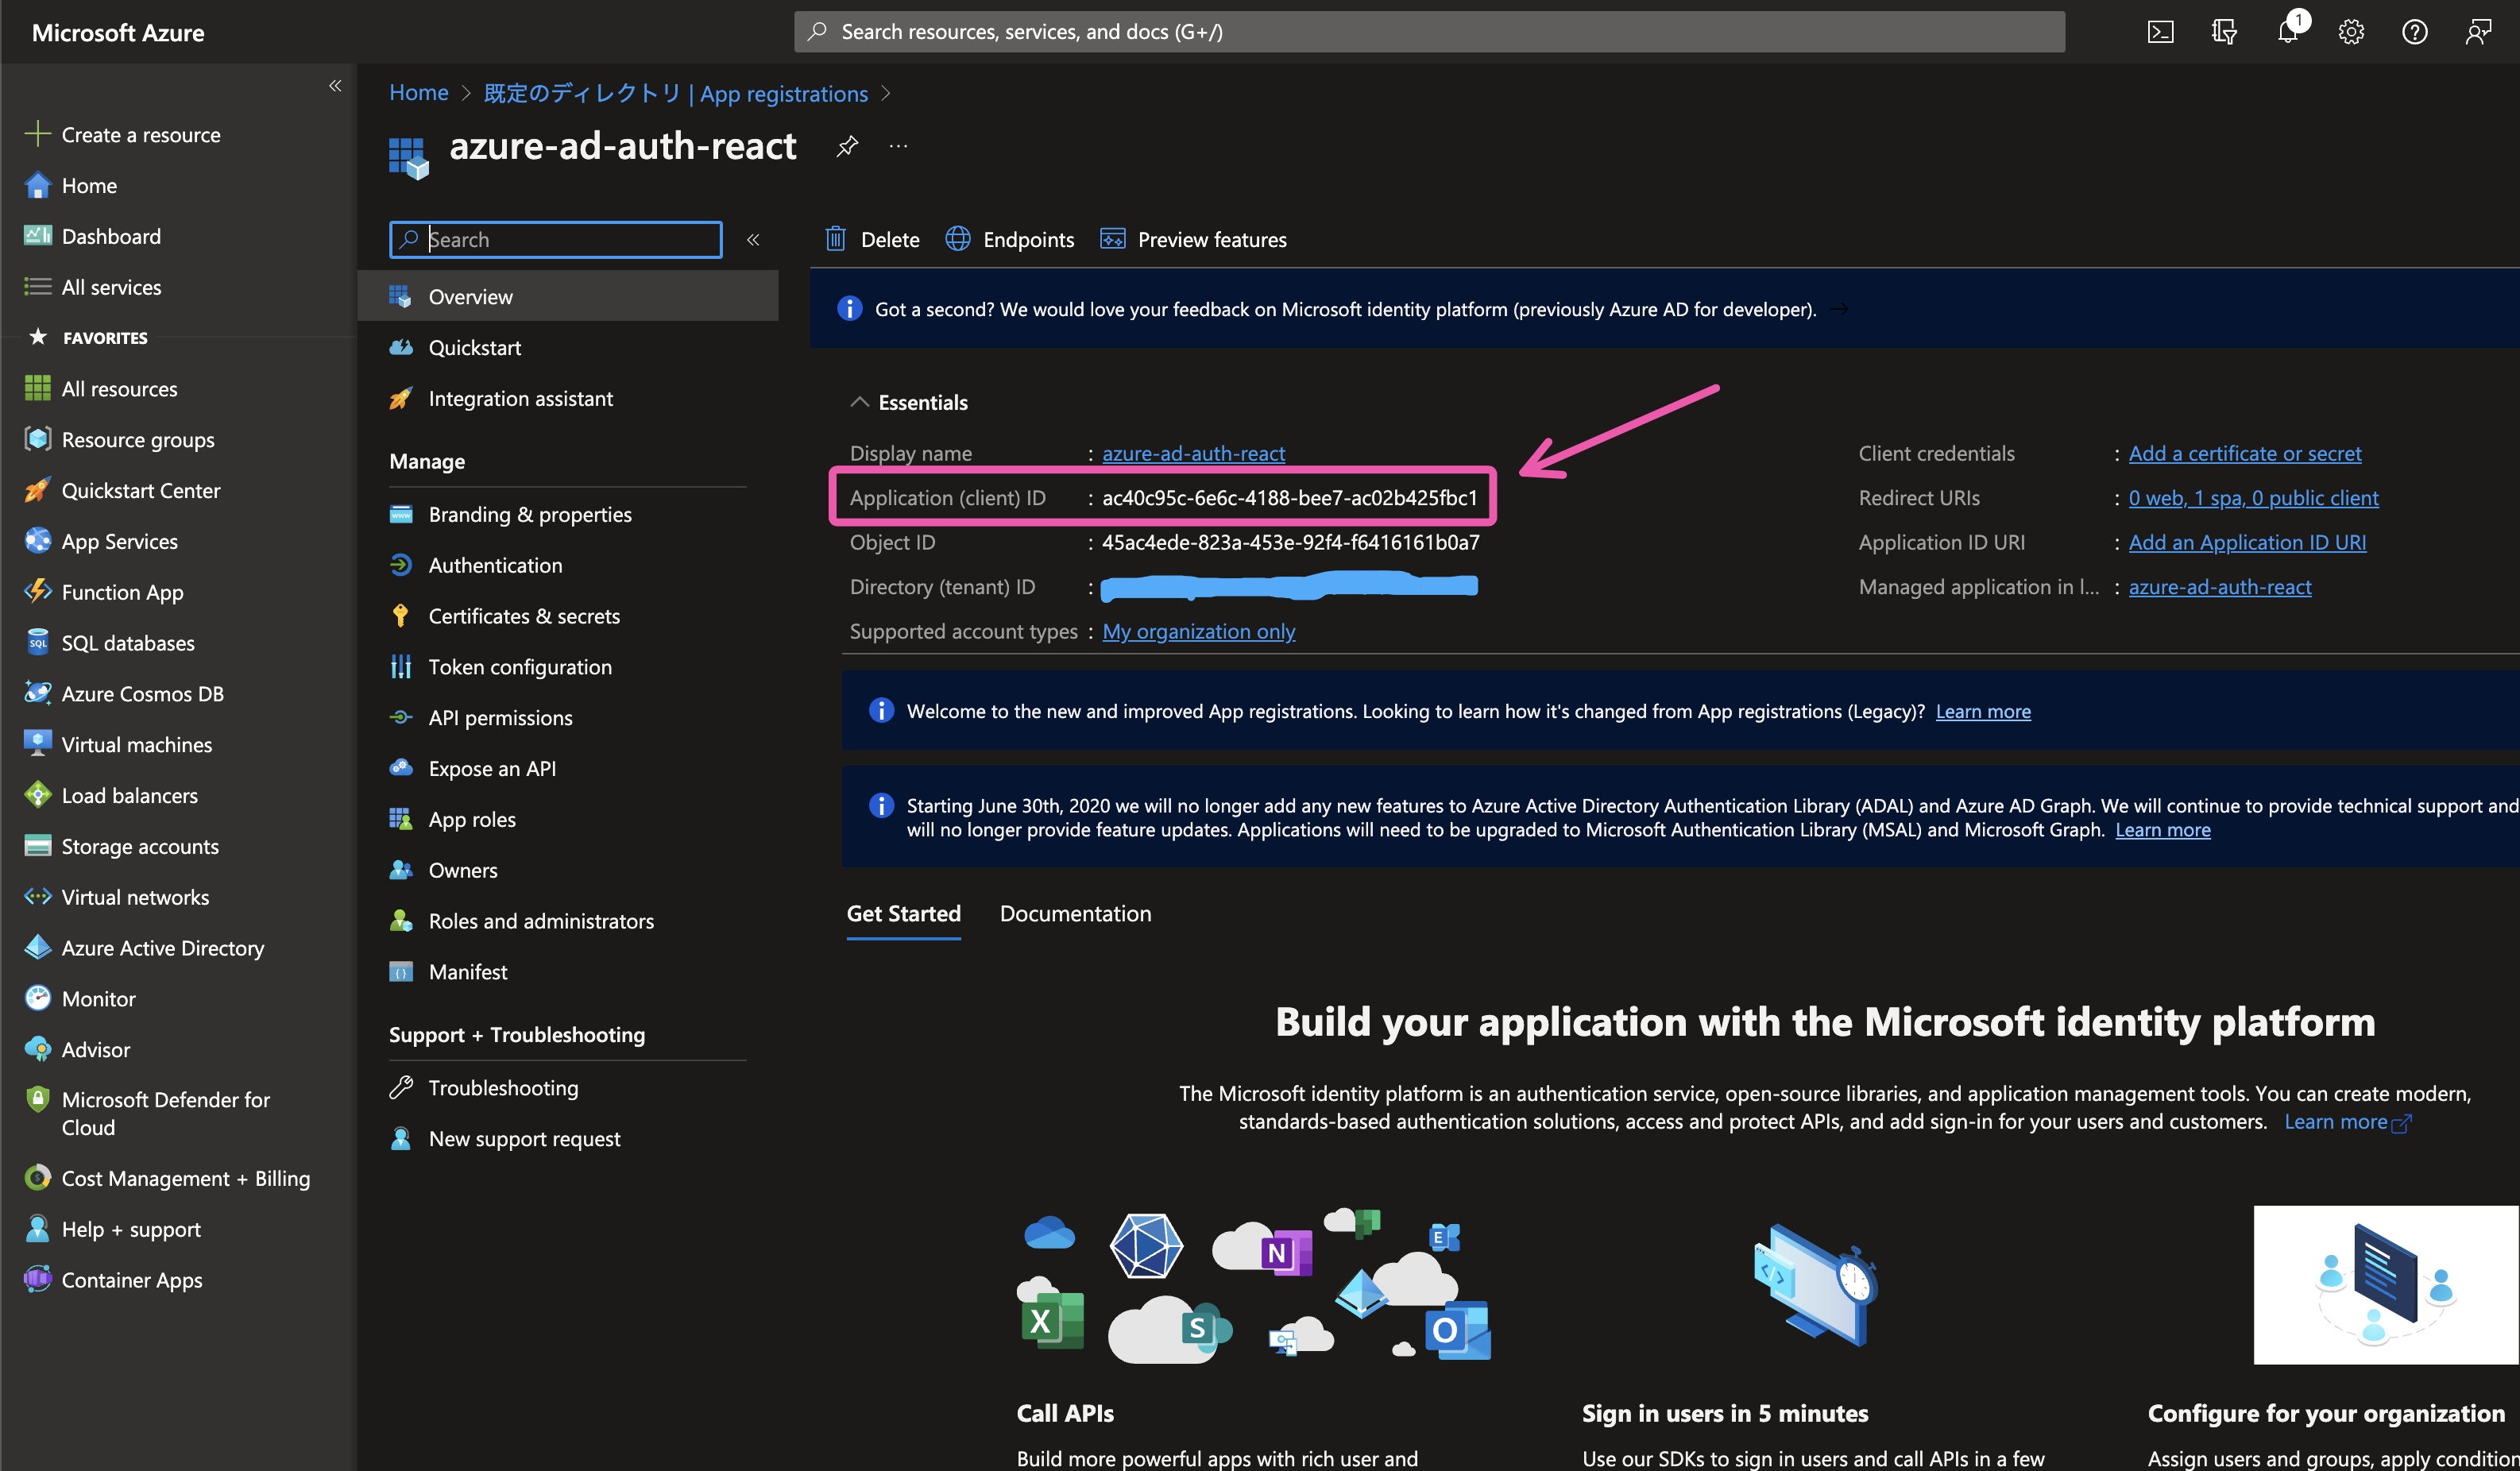Collapse the Essentials section
This screenshot has height=1471, width=2520.
pyautogui.click(x=859, y=402)
